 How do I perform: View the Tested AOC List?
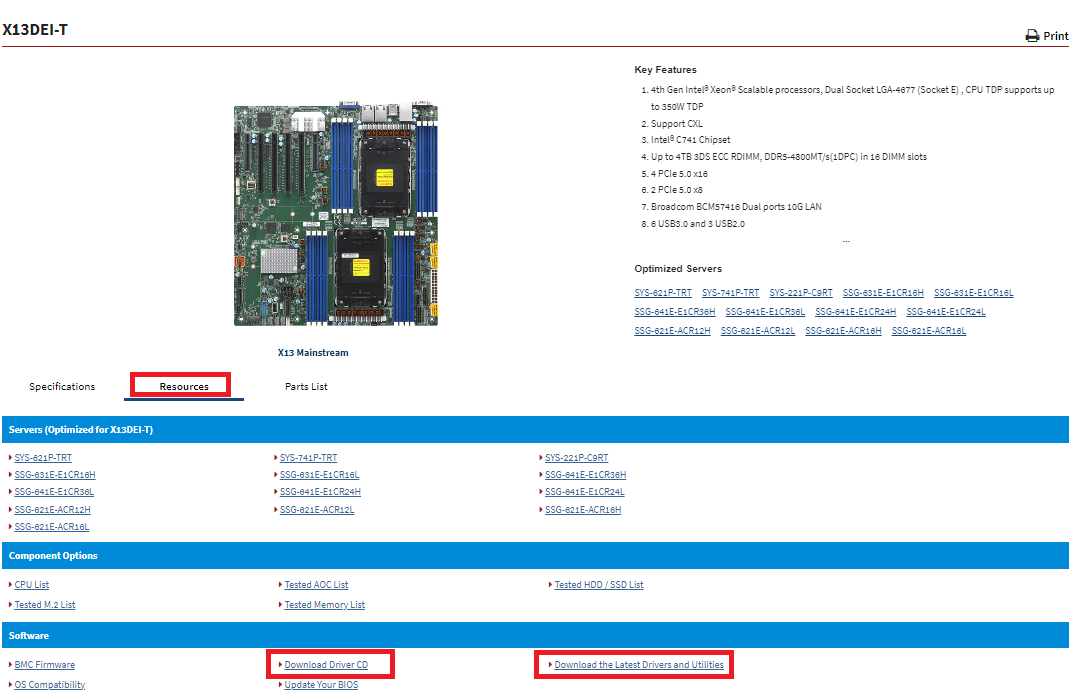pyautogui.click(x=316, y=585)
